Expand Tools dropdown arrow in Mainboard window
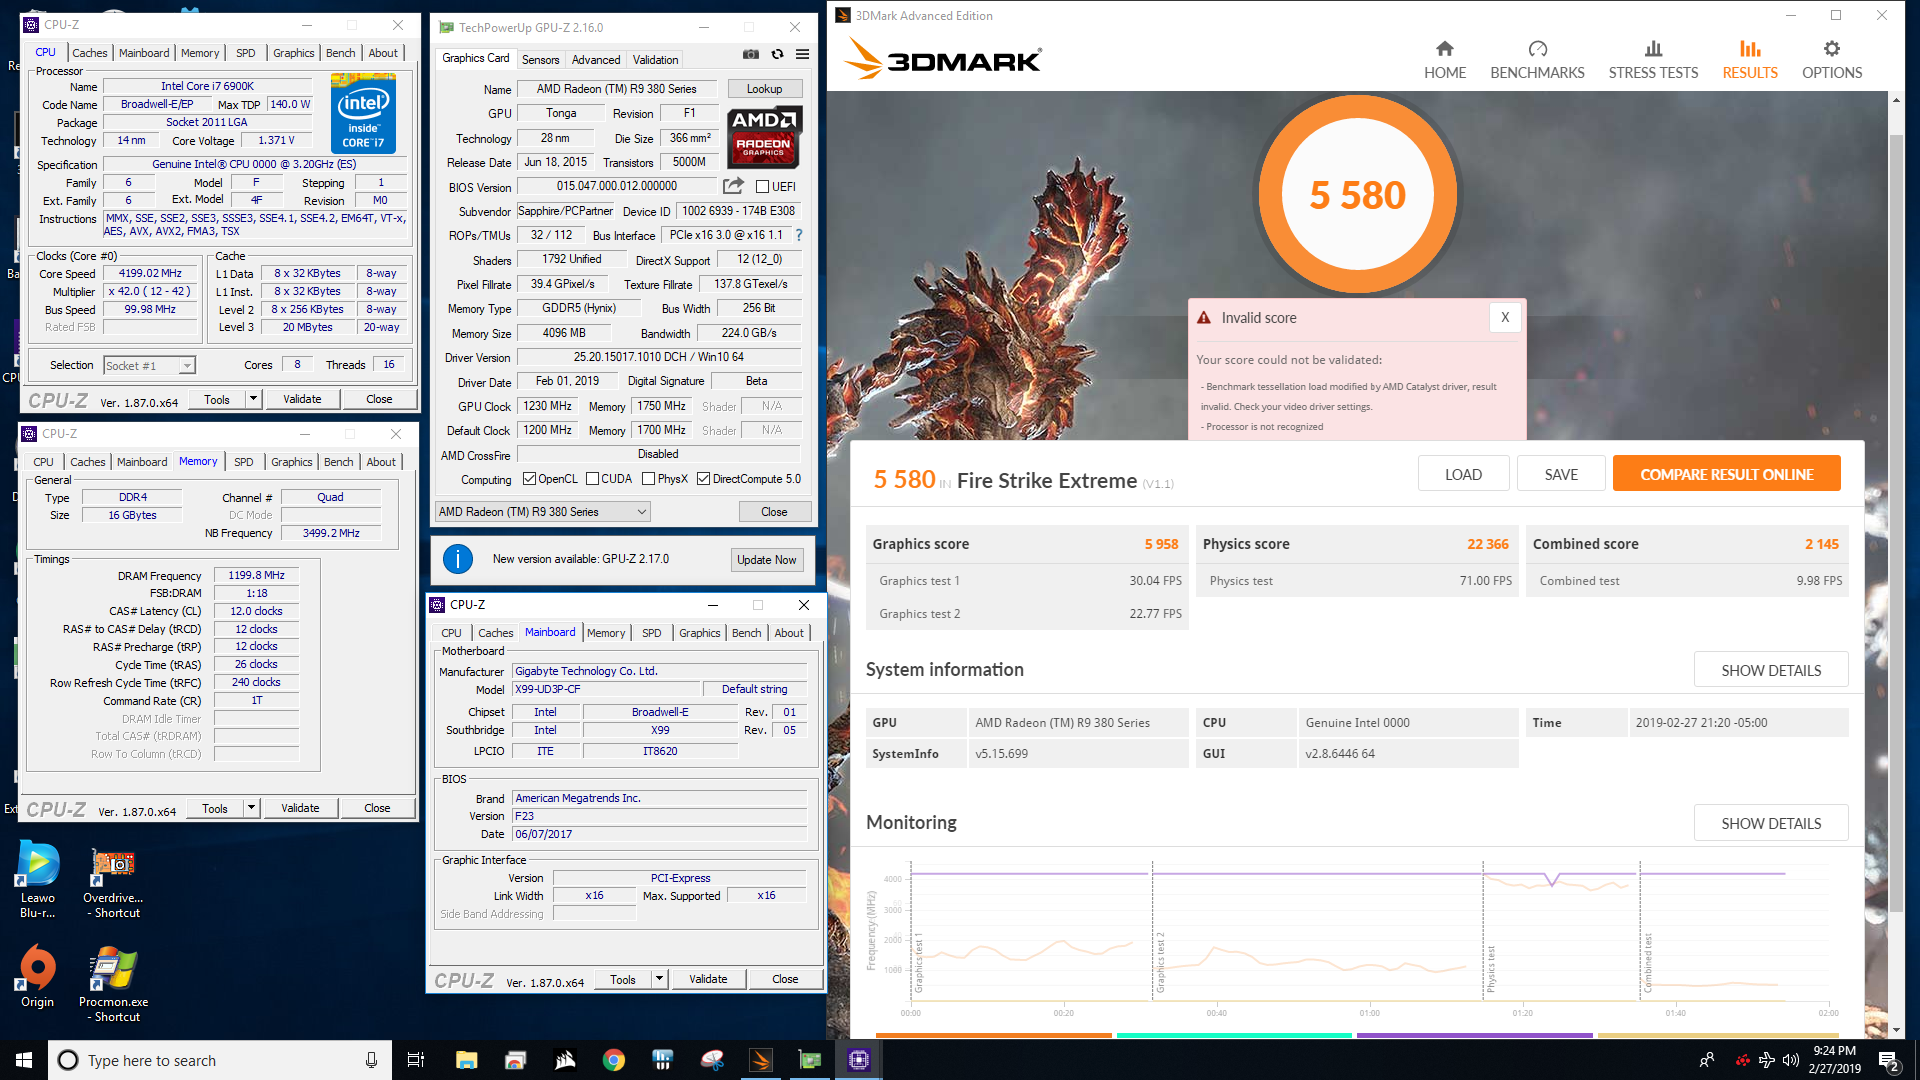1920x1080 pixels. click(x=659, y=979)
